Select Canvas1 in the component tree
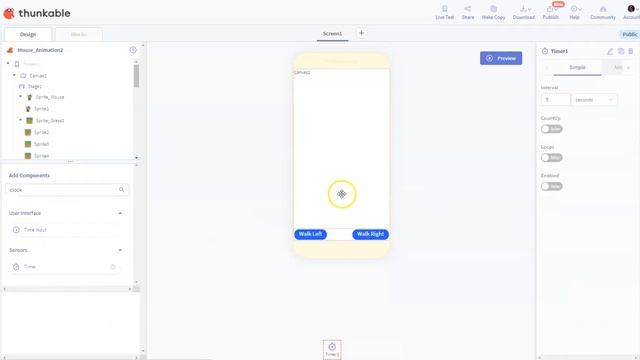The image size is (640, 360). (38, 76)
